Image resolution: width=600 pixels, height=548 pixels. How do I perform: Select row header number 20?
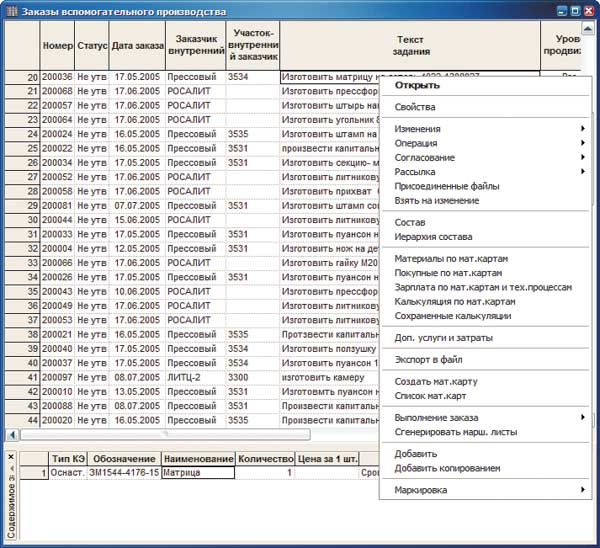tap(22, 77)
